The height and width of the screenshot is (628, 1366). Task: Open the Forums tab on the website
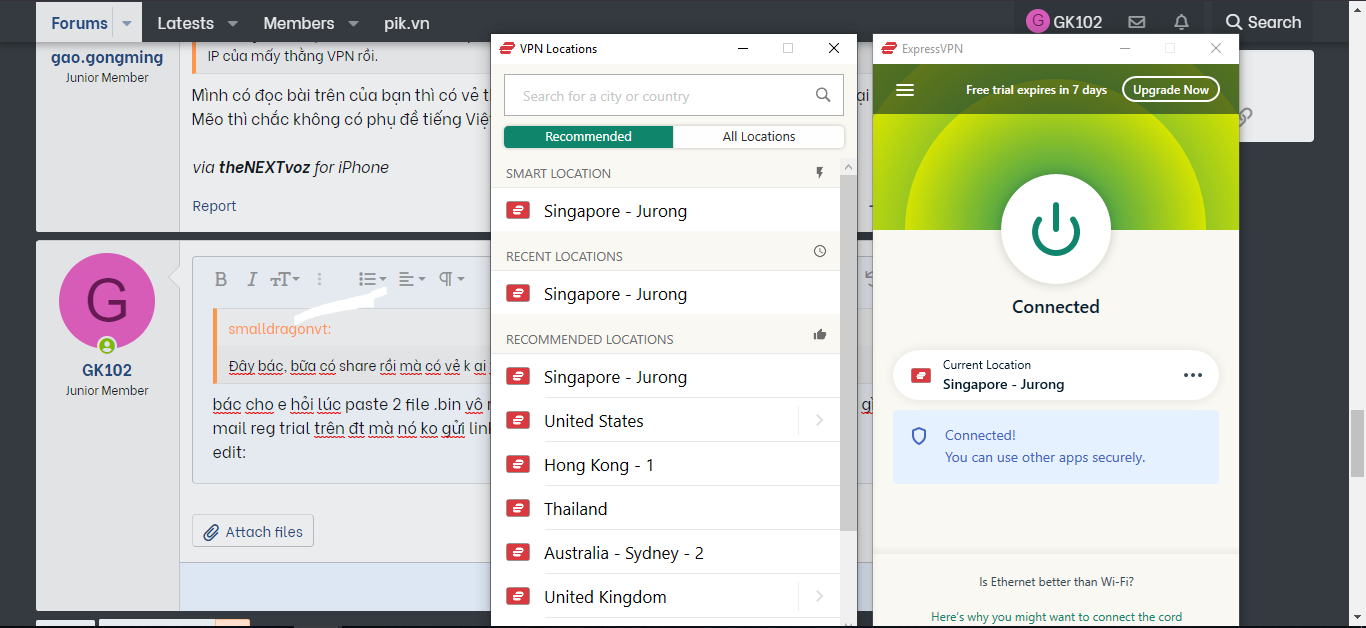(79, 22)
